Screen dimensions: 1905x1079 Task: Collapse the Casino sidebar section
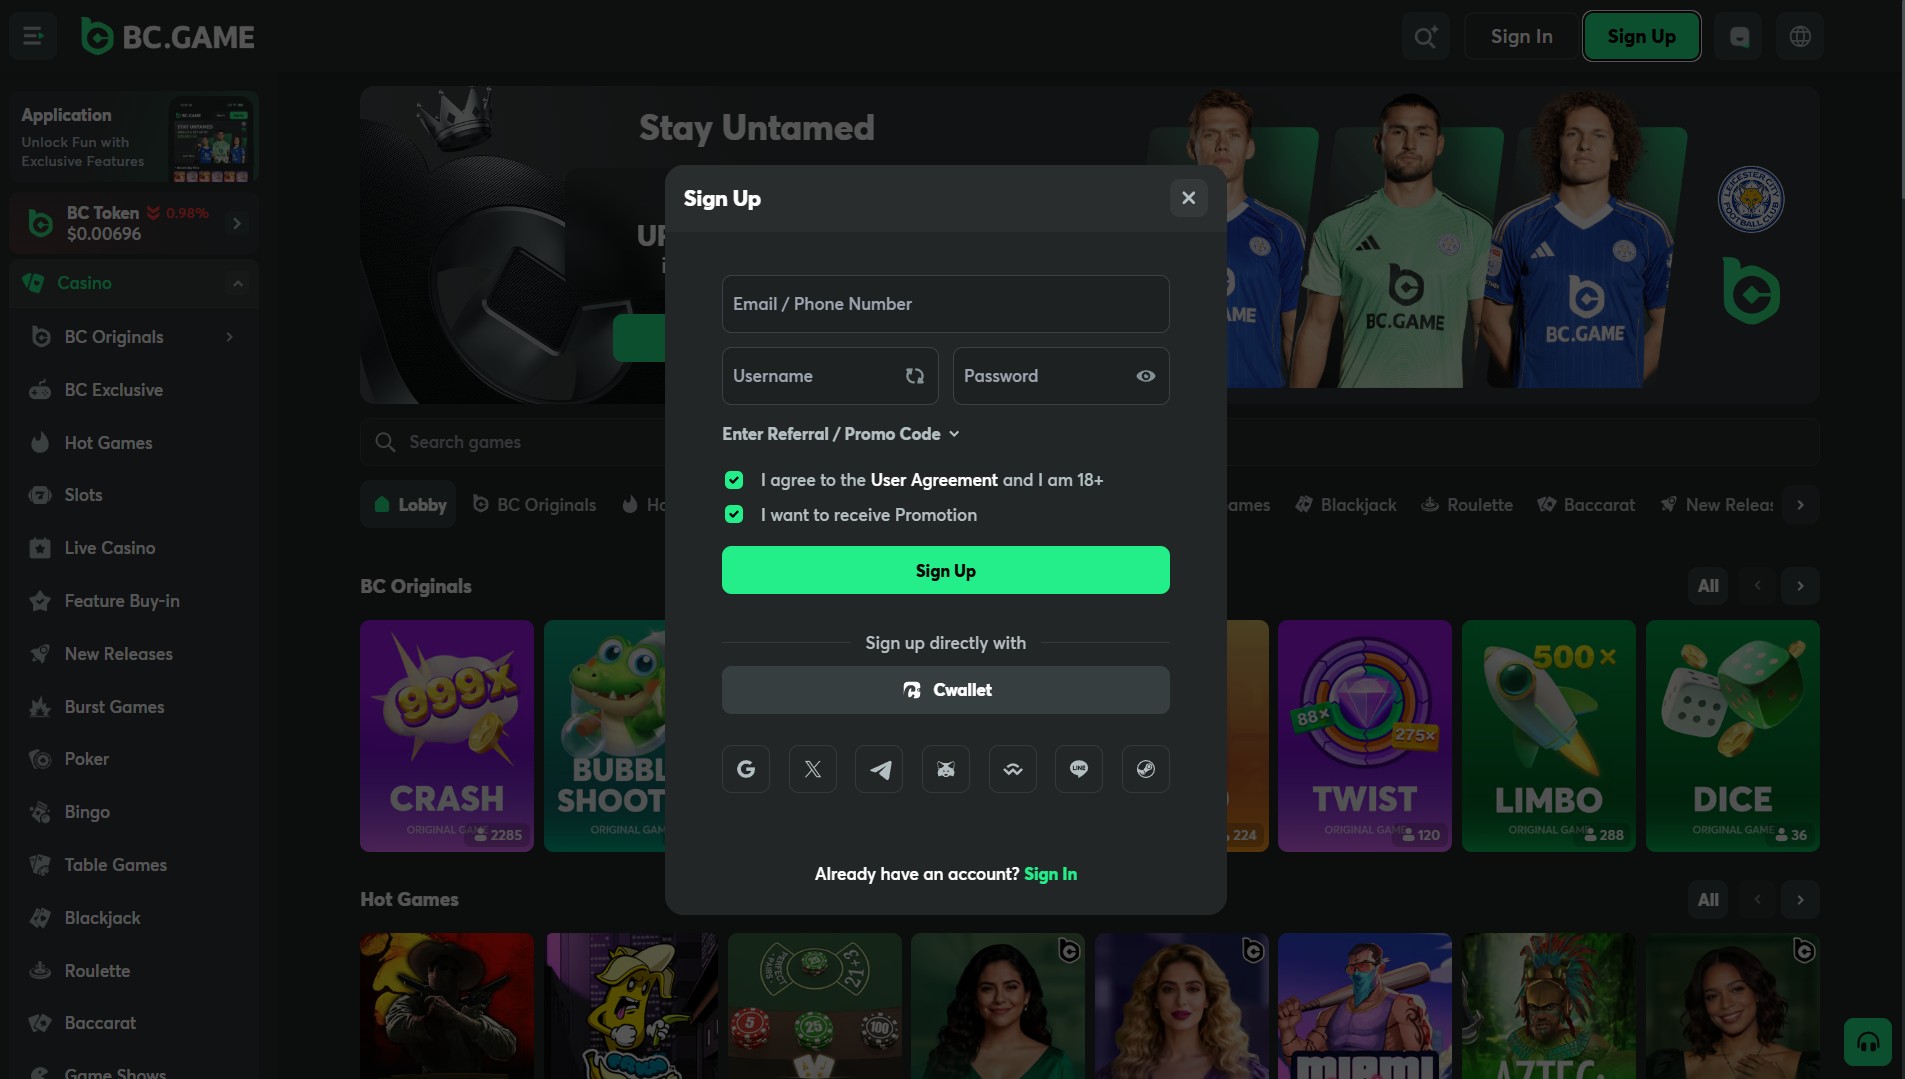[x=238, y=283]
